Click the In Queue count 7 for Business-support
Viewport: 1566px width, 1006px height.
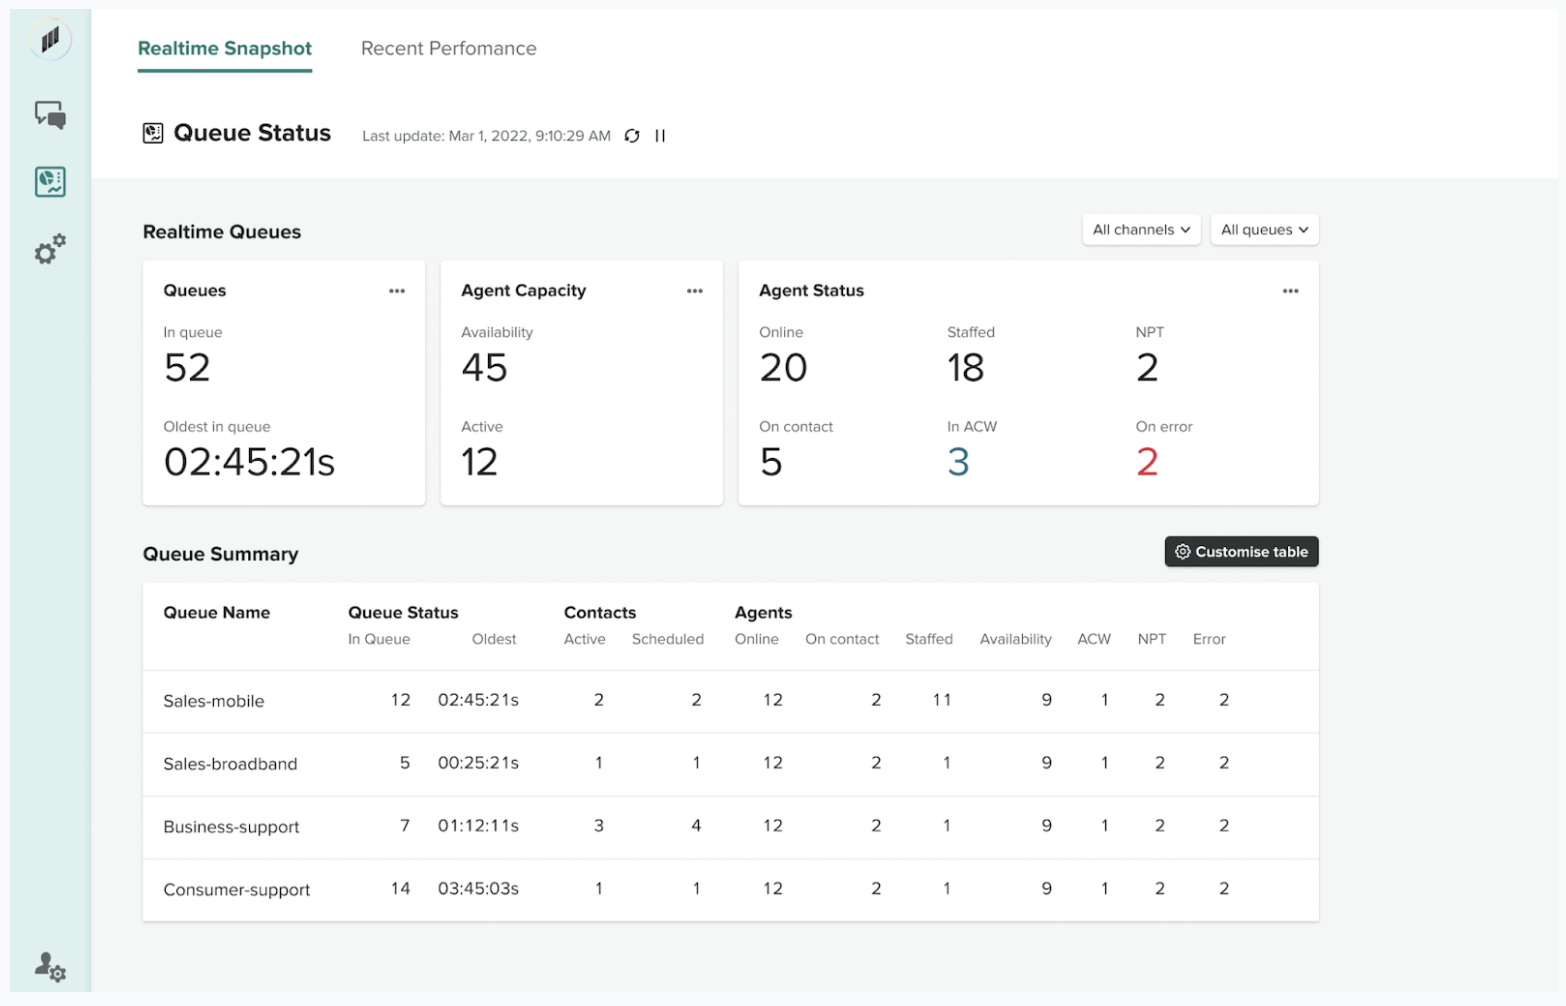(x=405, y=826)
